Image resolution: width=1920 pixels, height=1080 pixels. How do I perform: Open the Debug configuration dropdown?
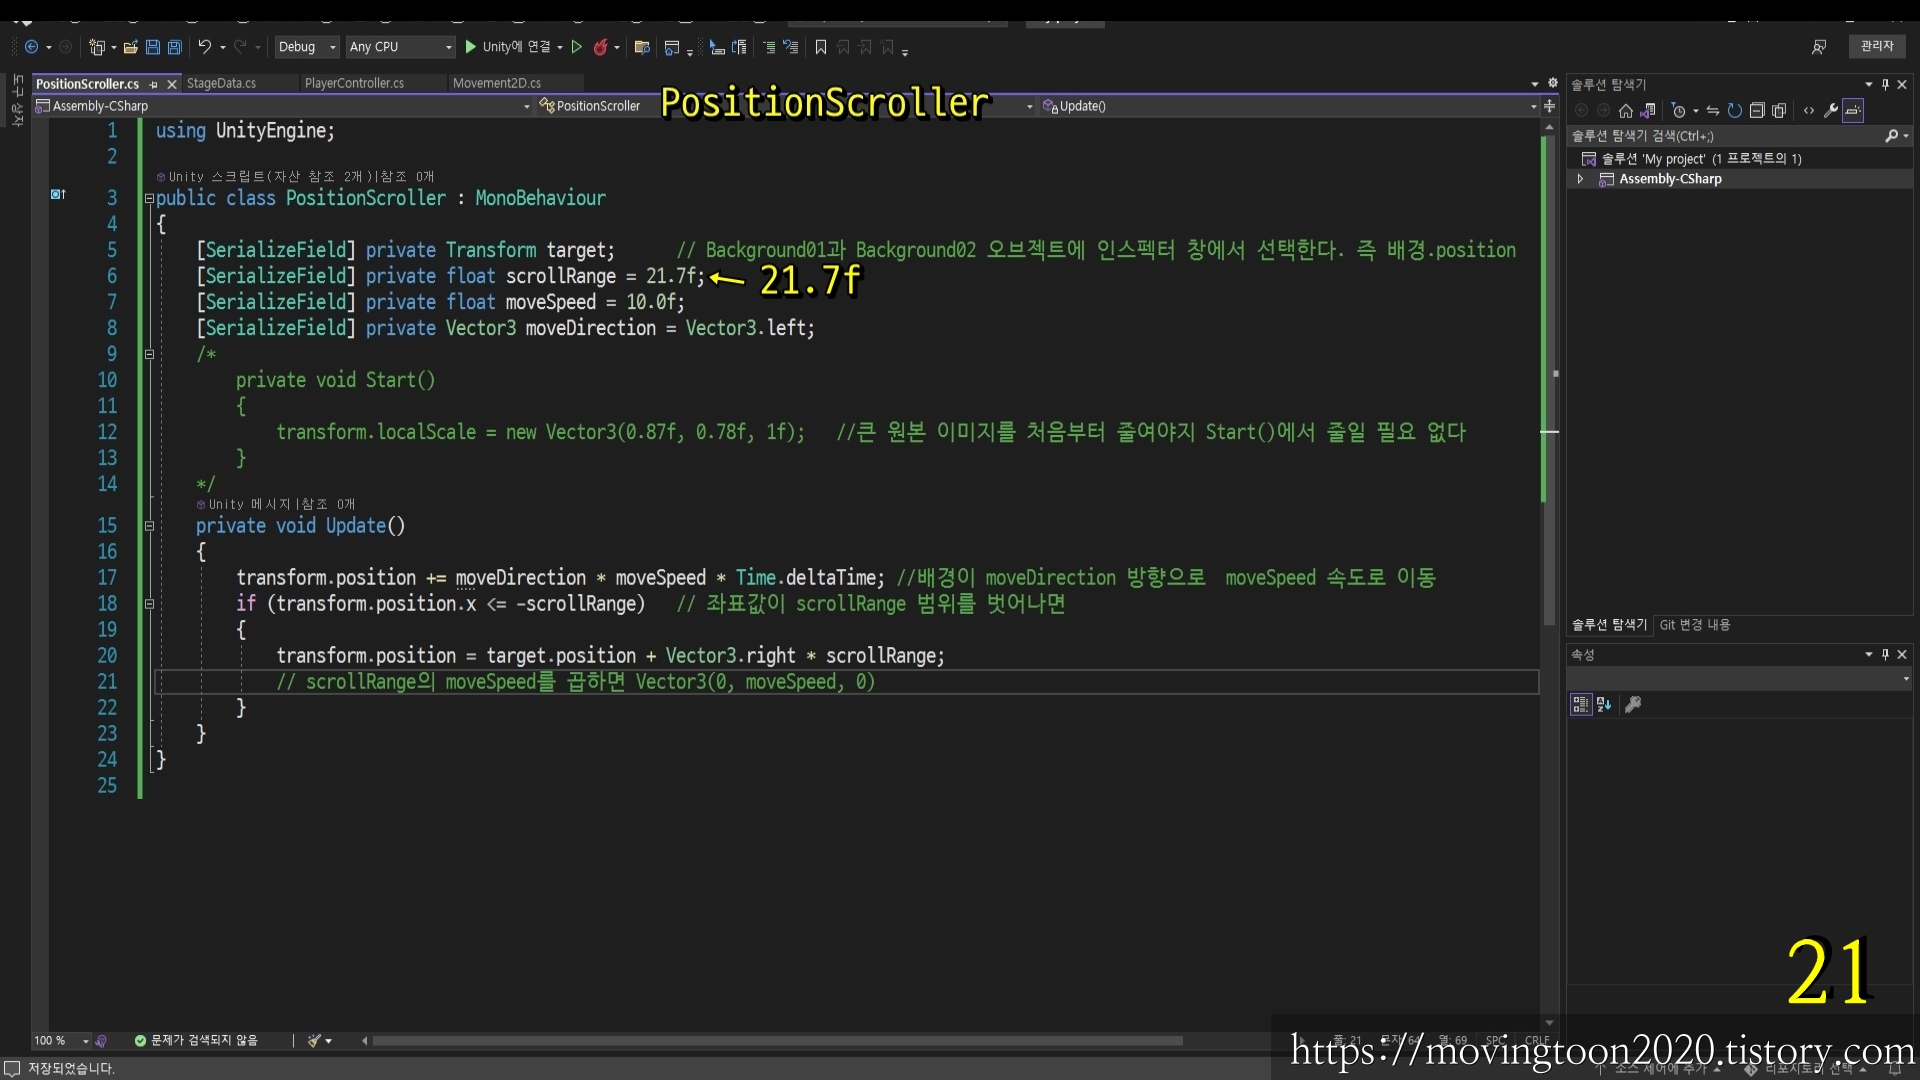tap(306, 47)
